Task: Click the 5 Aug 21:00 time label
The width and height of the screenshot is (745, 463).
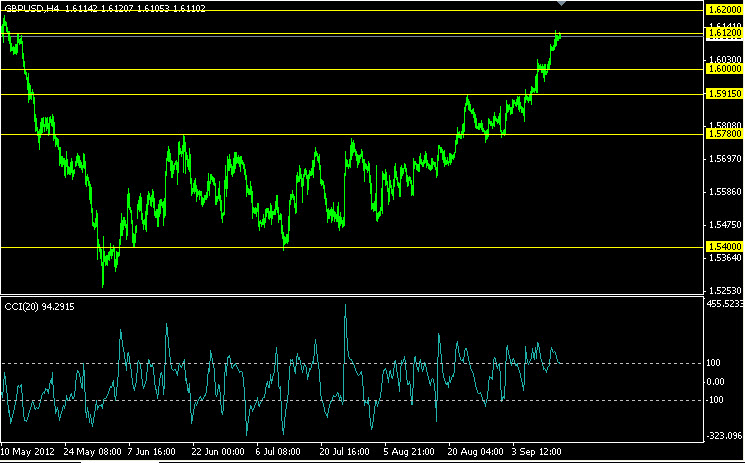Action: [x=409, y=451]
